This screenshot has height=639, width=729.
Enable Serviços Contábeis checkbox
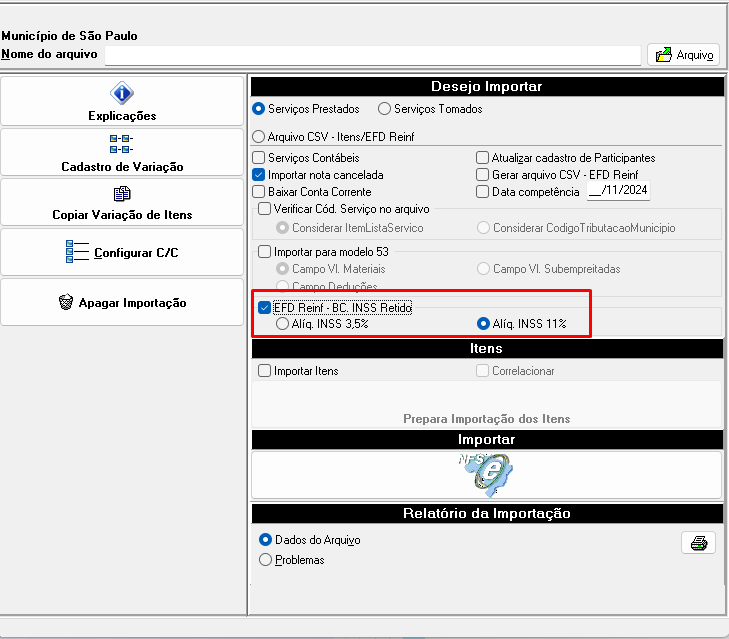[305, 158]
